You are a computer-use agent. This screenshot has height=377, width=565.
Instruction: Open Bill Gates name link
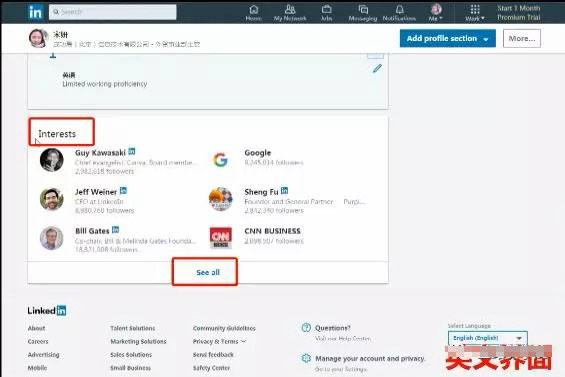(92, 231)
